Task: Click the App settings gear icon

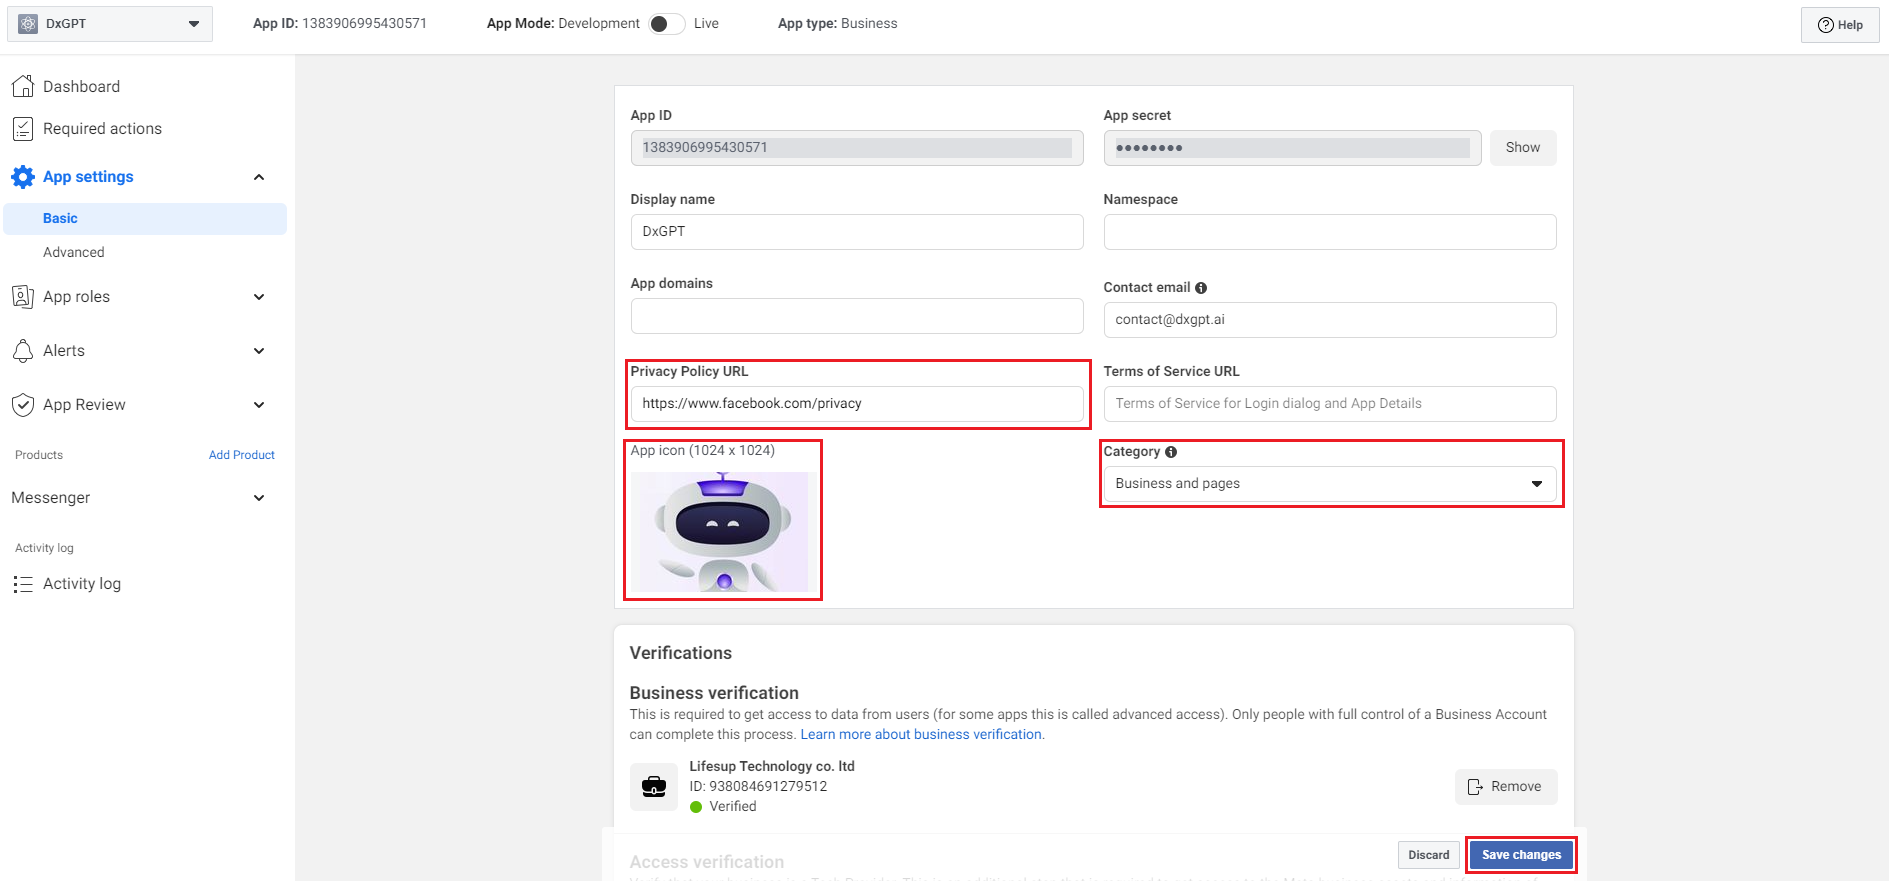Action: click(22, 177)
